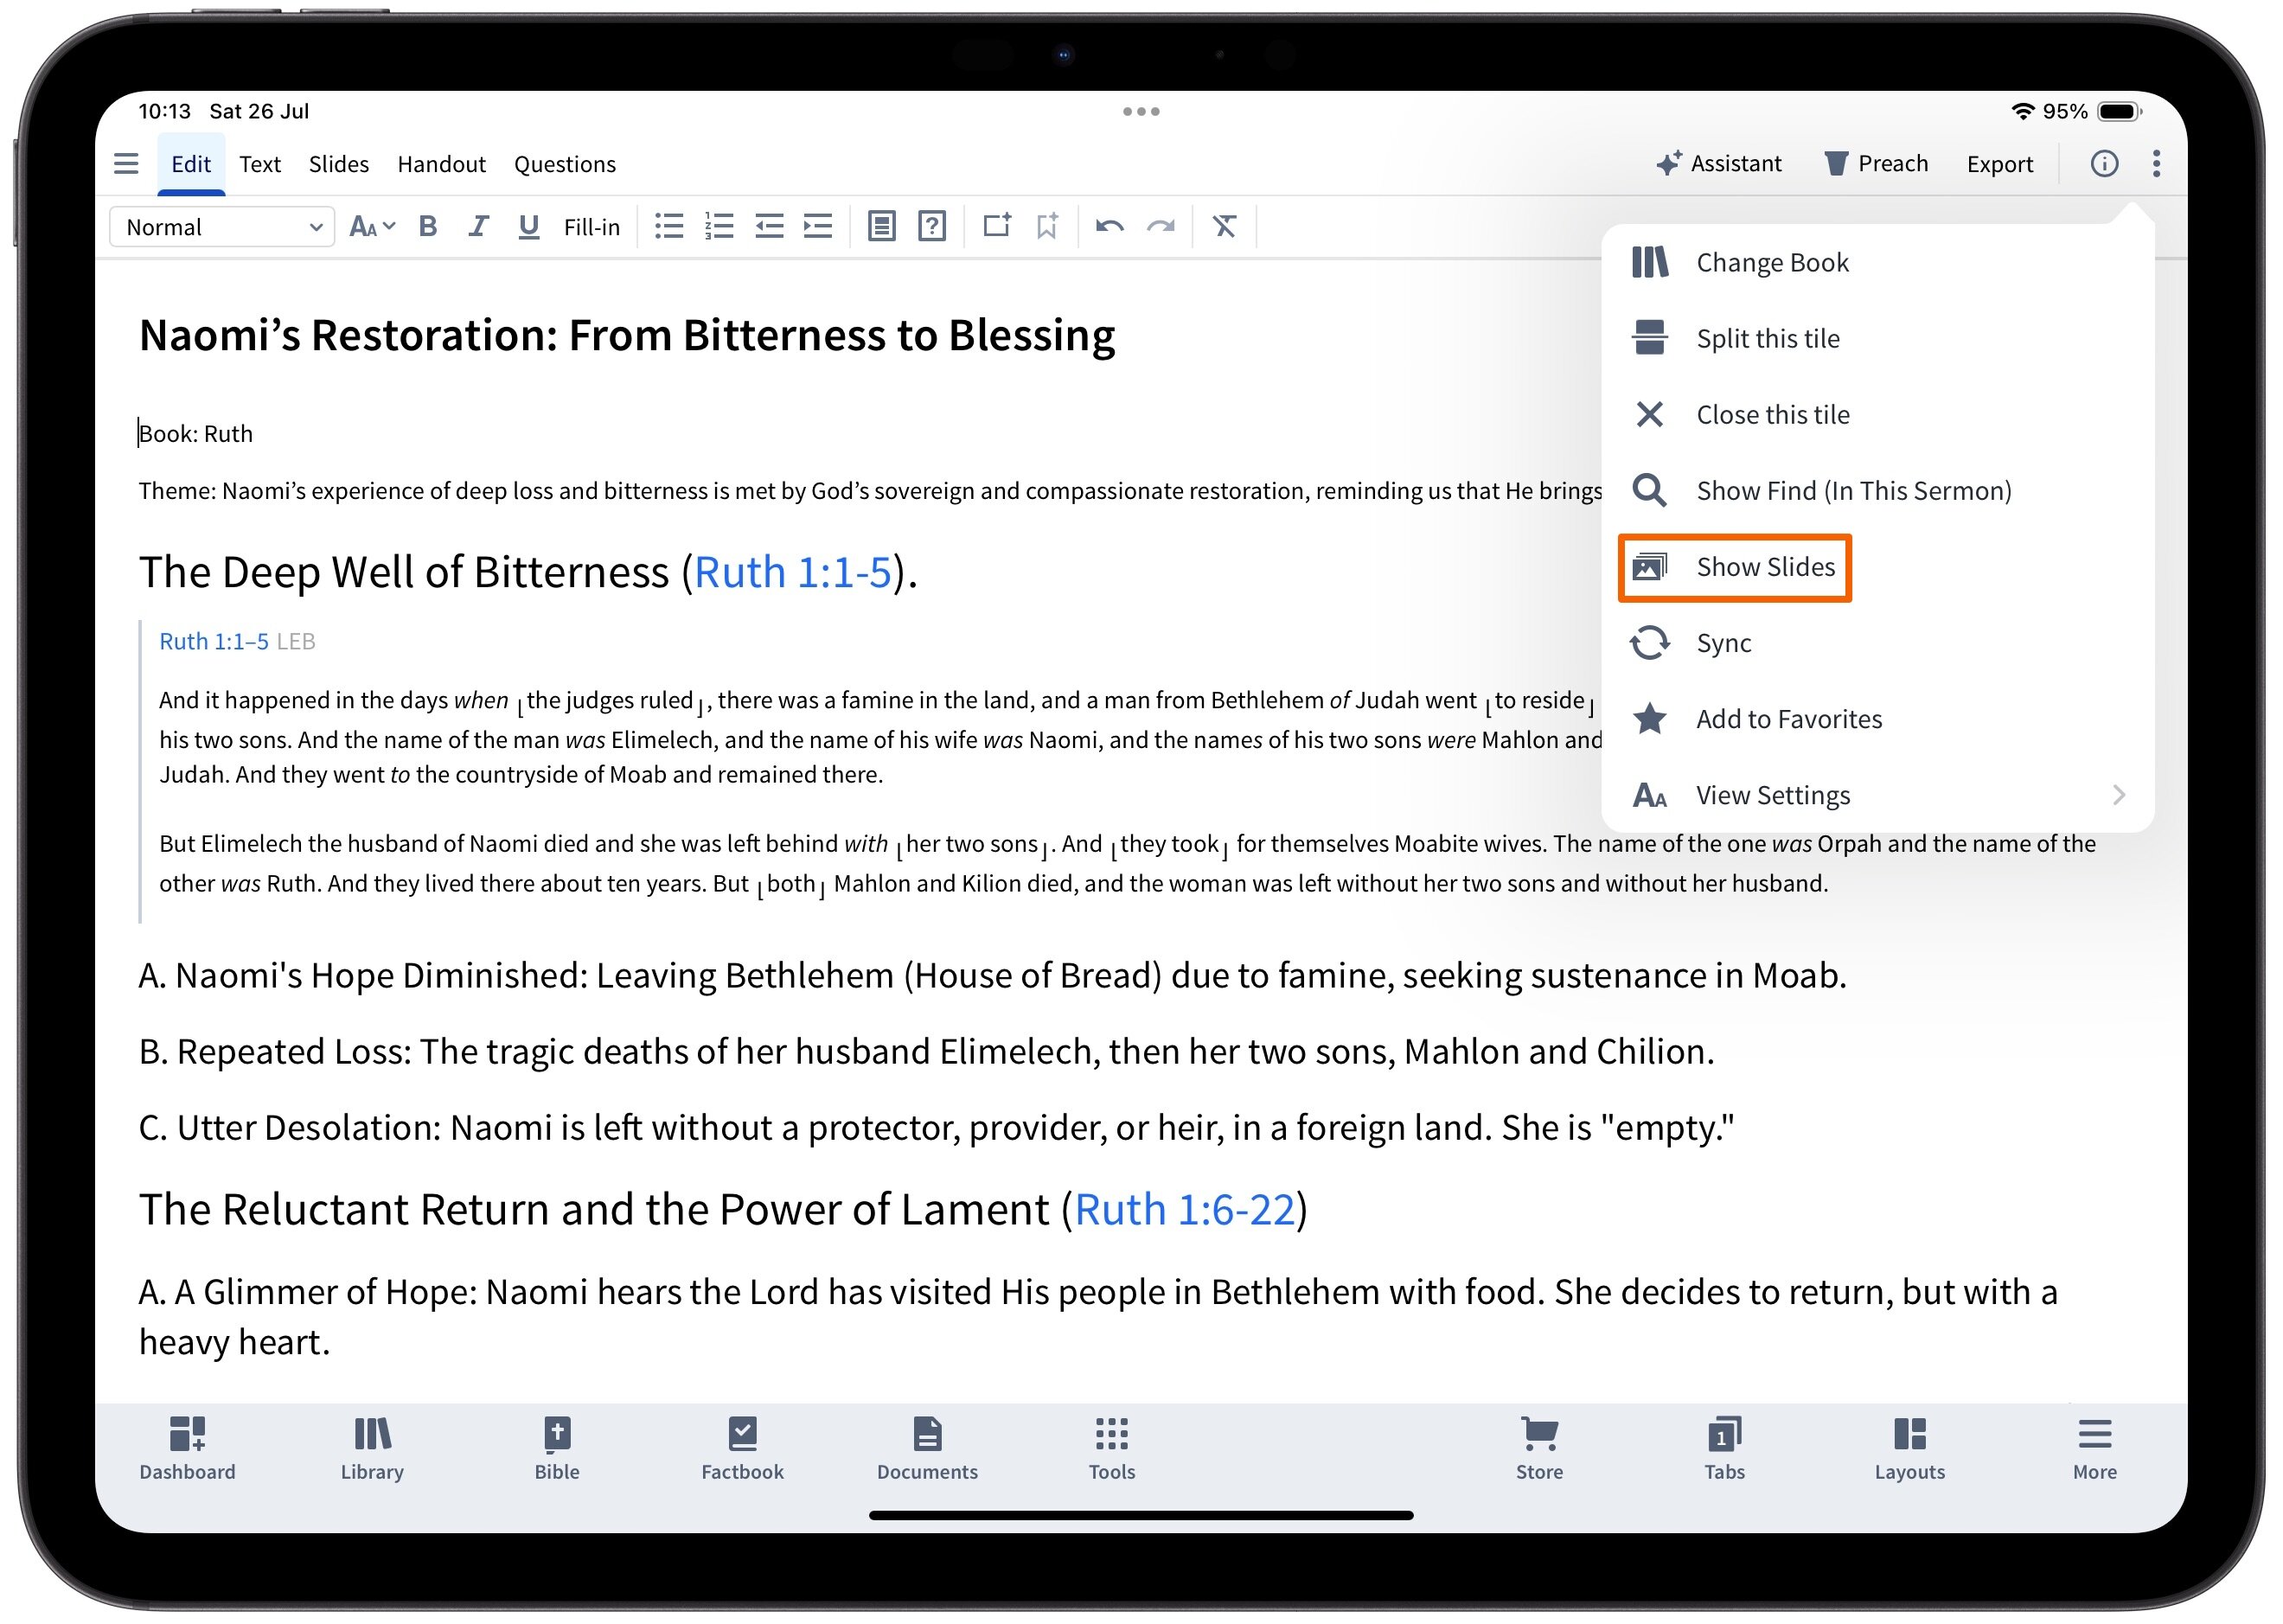Expand View Settings submenu

(x=1877, y=795)
